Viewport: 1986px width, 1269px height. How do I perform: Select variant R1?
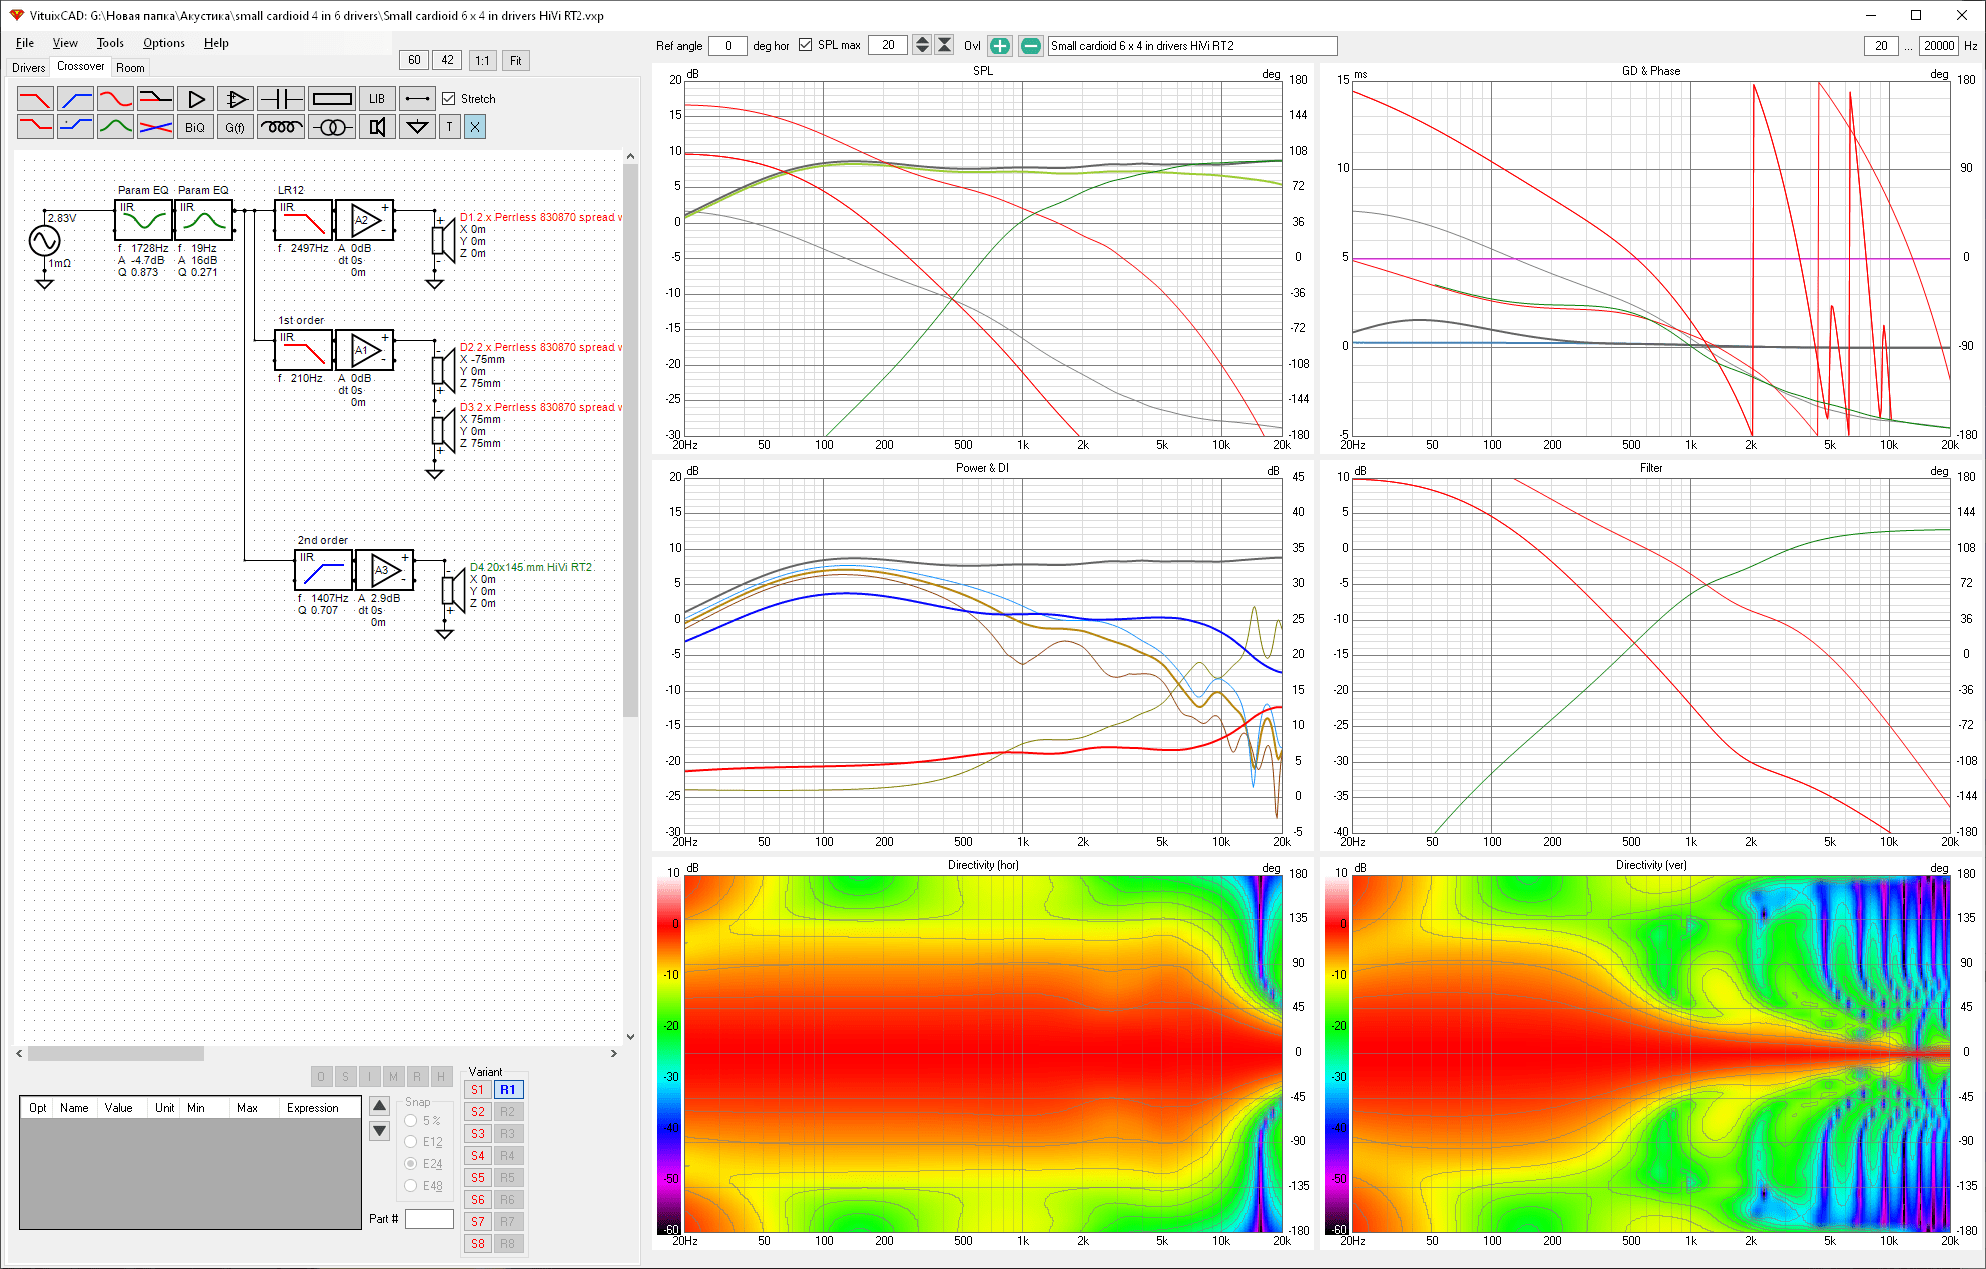pos(508,1090)
